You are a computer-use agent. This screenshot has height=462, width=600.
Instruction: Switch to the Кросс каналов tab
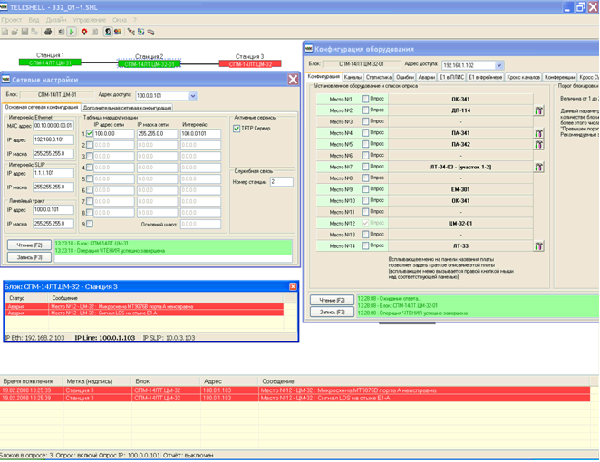click(x=523, y=77)
